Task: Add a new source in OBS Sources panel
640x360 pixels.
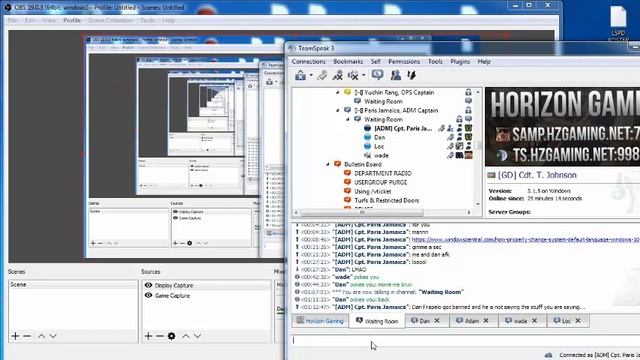Action: [x=148, y=336]
